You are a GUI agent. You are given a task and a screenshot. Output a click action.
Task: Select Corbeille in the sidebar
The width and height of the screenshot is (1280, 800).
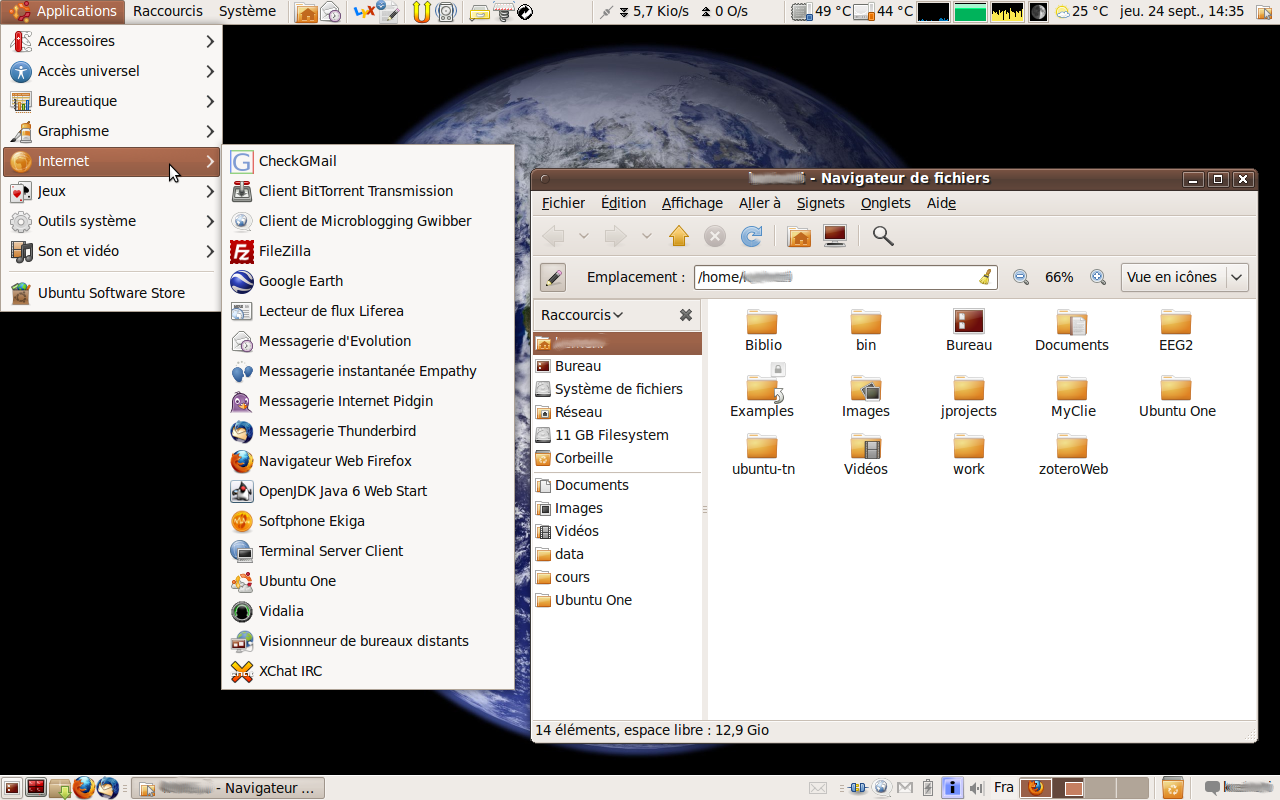point(618,458)
